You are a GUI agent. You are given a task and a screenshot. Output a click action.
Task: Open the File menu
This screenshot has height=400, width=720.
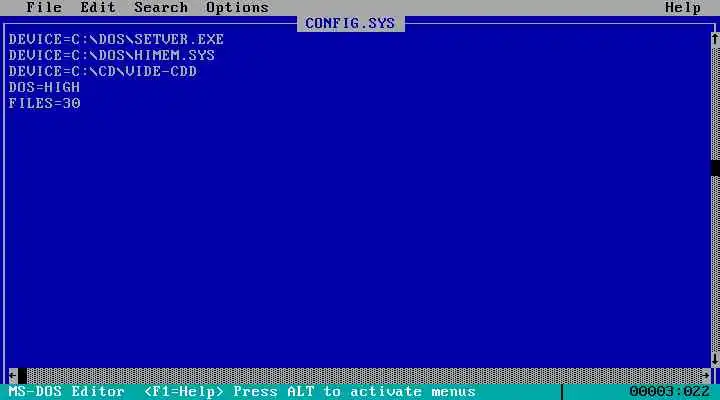pyautogui.click(x=44, y=8)
